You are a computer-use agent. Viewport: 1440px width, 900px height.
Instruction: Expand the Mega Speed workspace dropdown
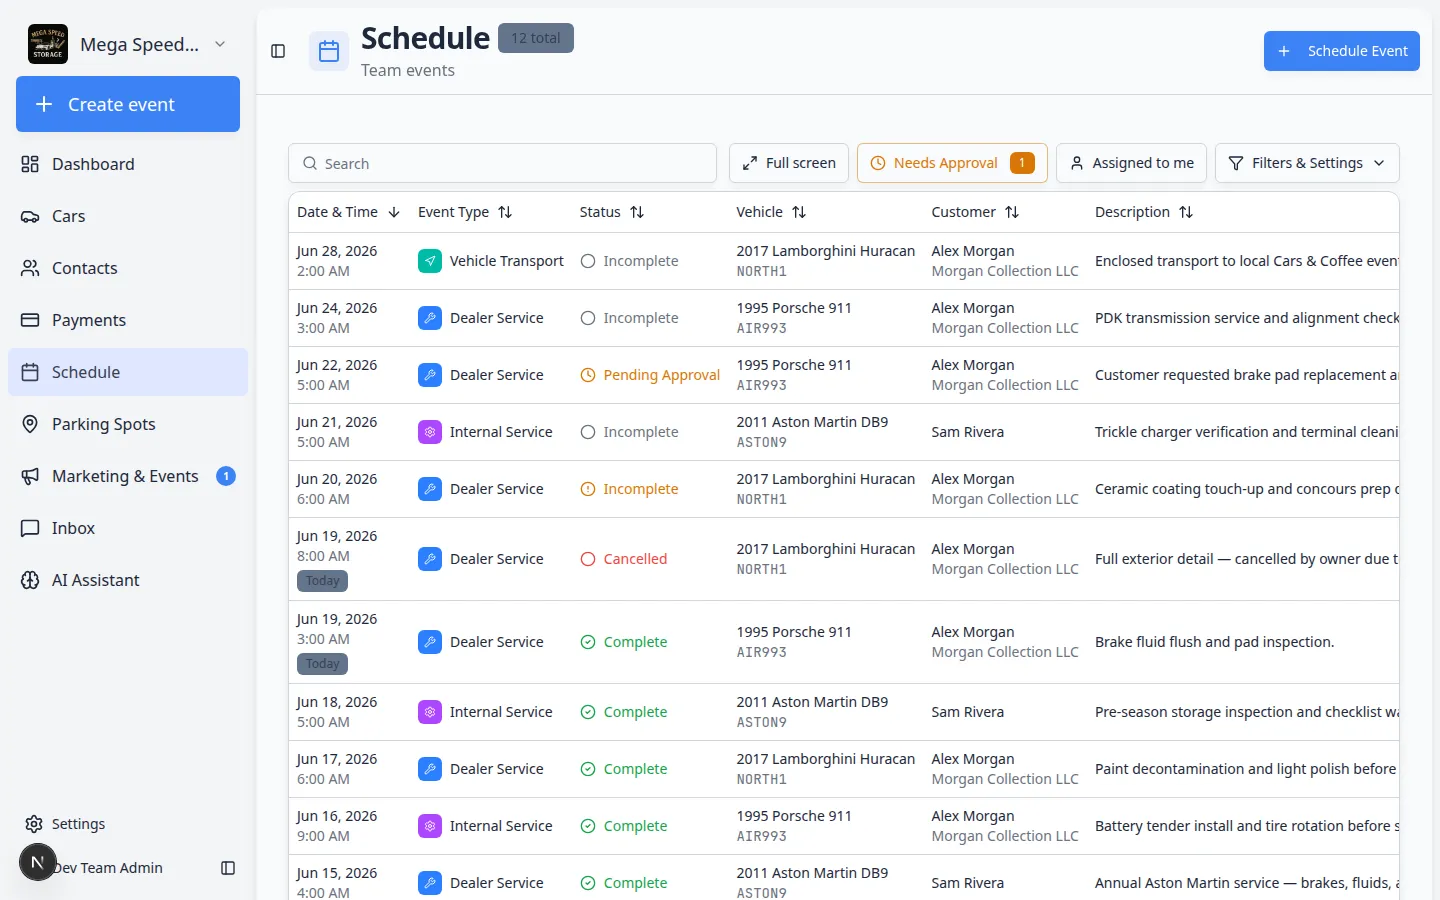(220, 44)
